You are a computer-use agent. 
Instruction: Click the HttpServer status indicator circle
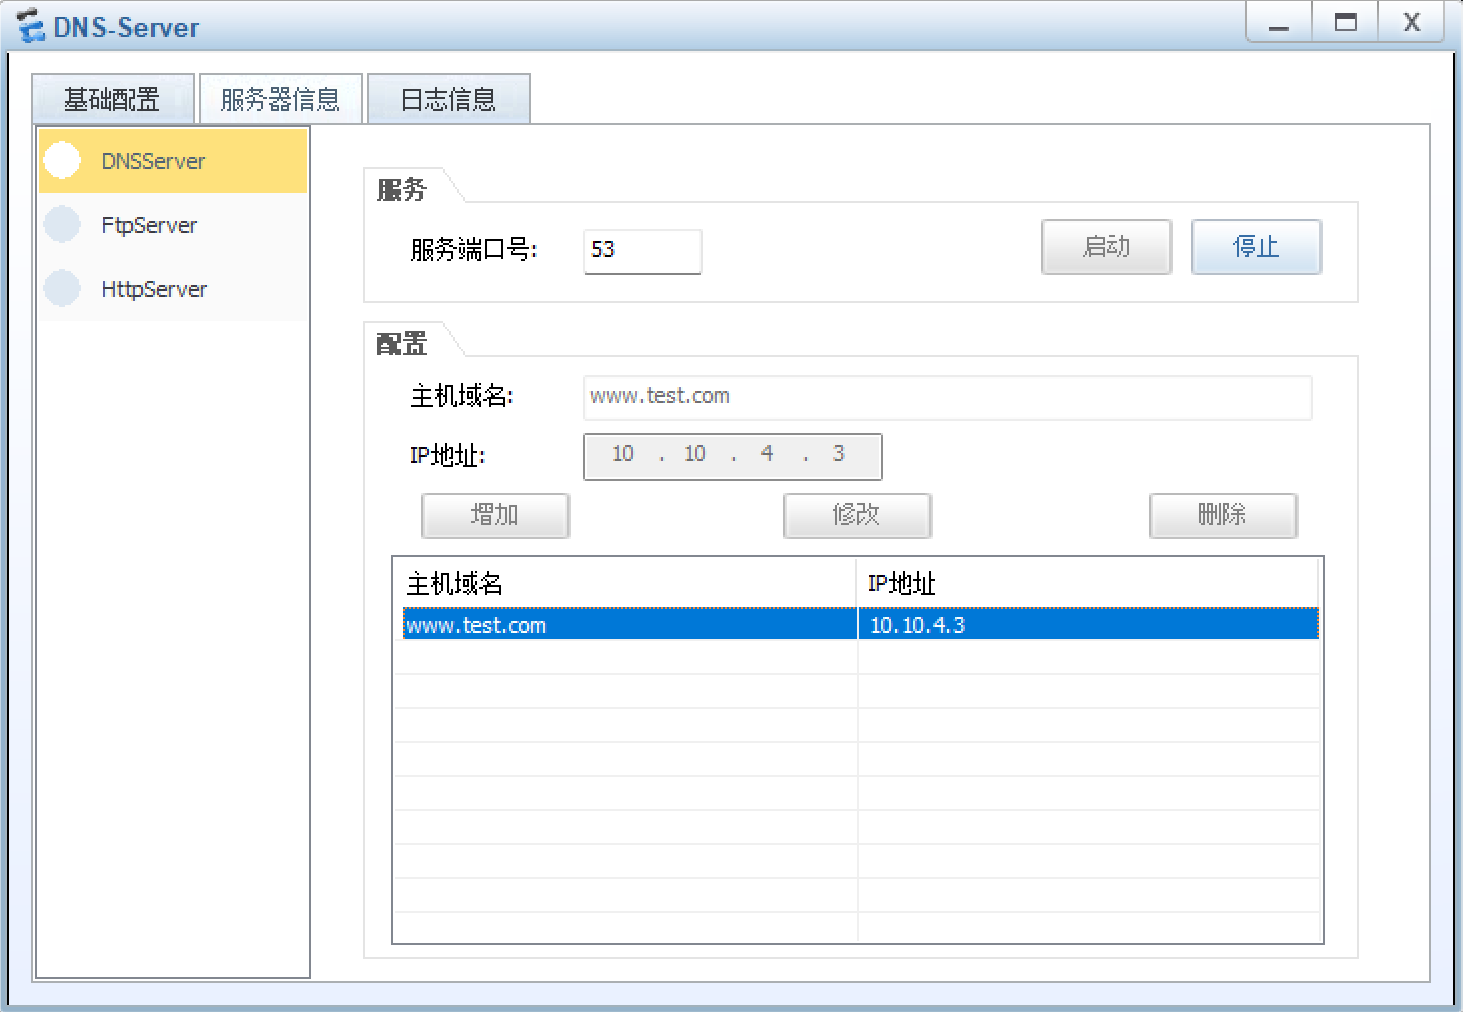coord(62,288)
